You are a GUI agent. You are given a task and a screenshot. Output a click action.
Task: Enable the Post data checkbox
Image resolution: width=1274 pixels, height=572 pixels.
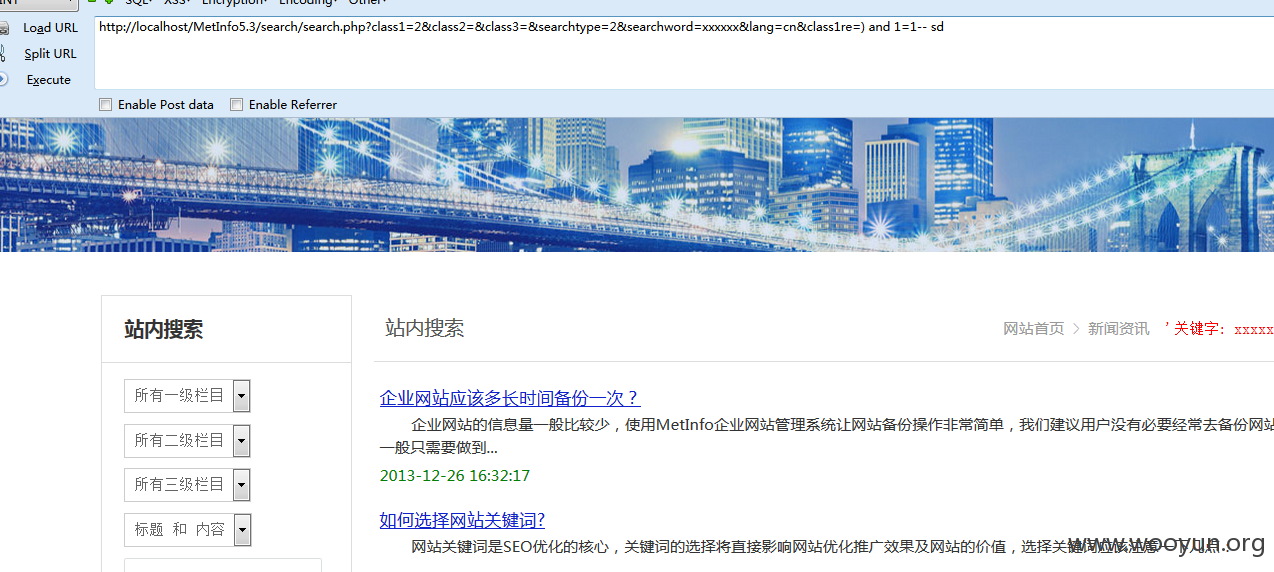point(106,104)
